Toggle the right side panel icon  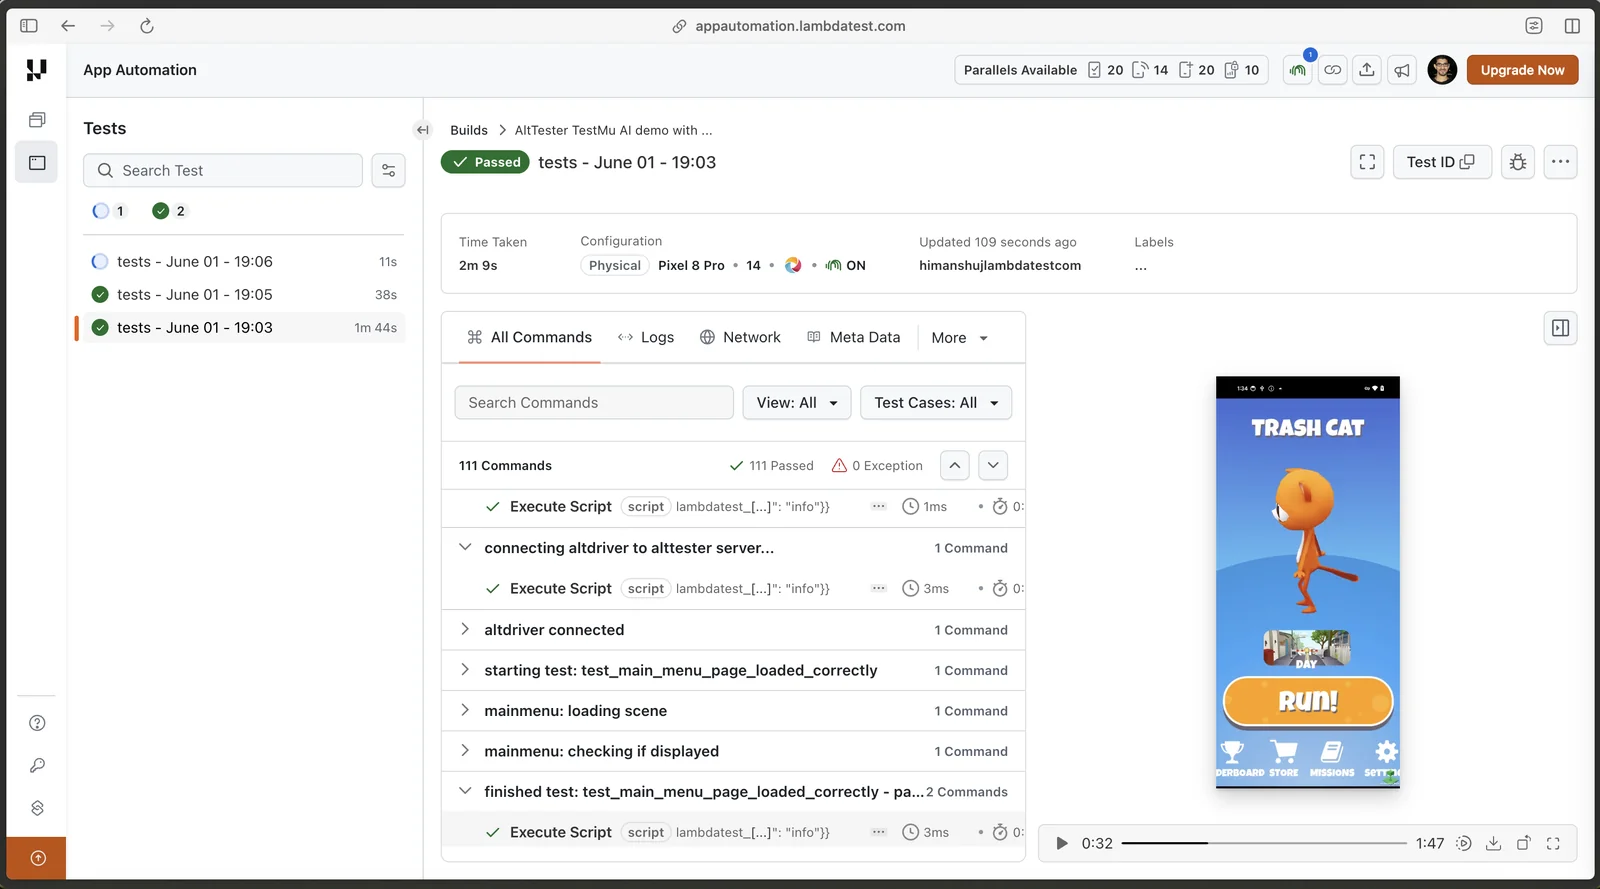click(x=1560, y=328)
